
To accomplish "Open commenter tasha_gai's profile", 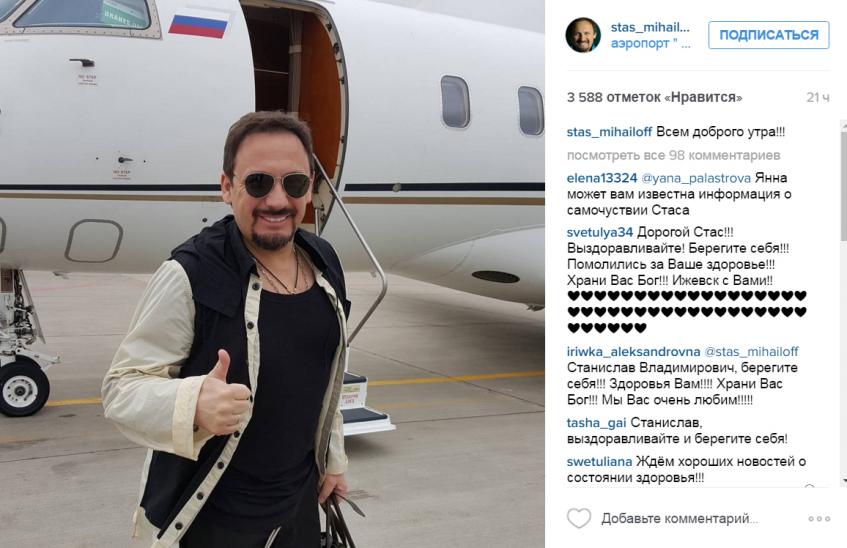I will (x=597, y=423).
